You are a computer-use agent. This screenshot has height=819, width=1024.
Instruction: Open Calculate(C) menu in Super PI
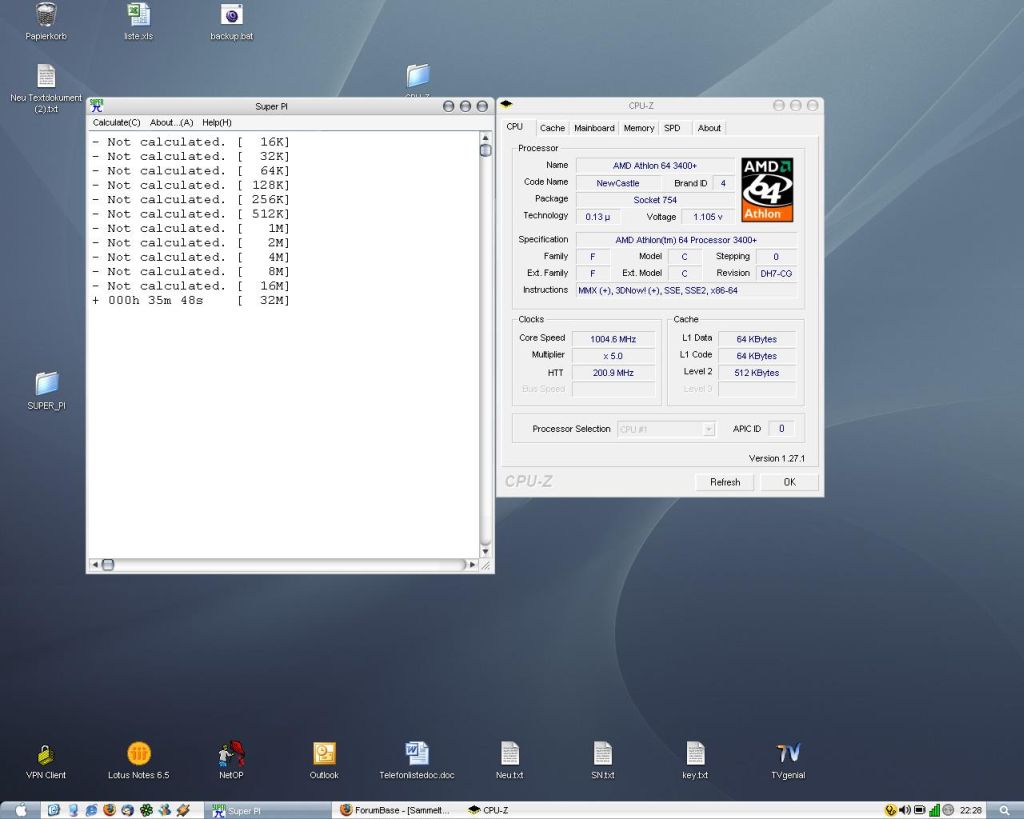[116, 123]
